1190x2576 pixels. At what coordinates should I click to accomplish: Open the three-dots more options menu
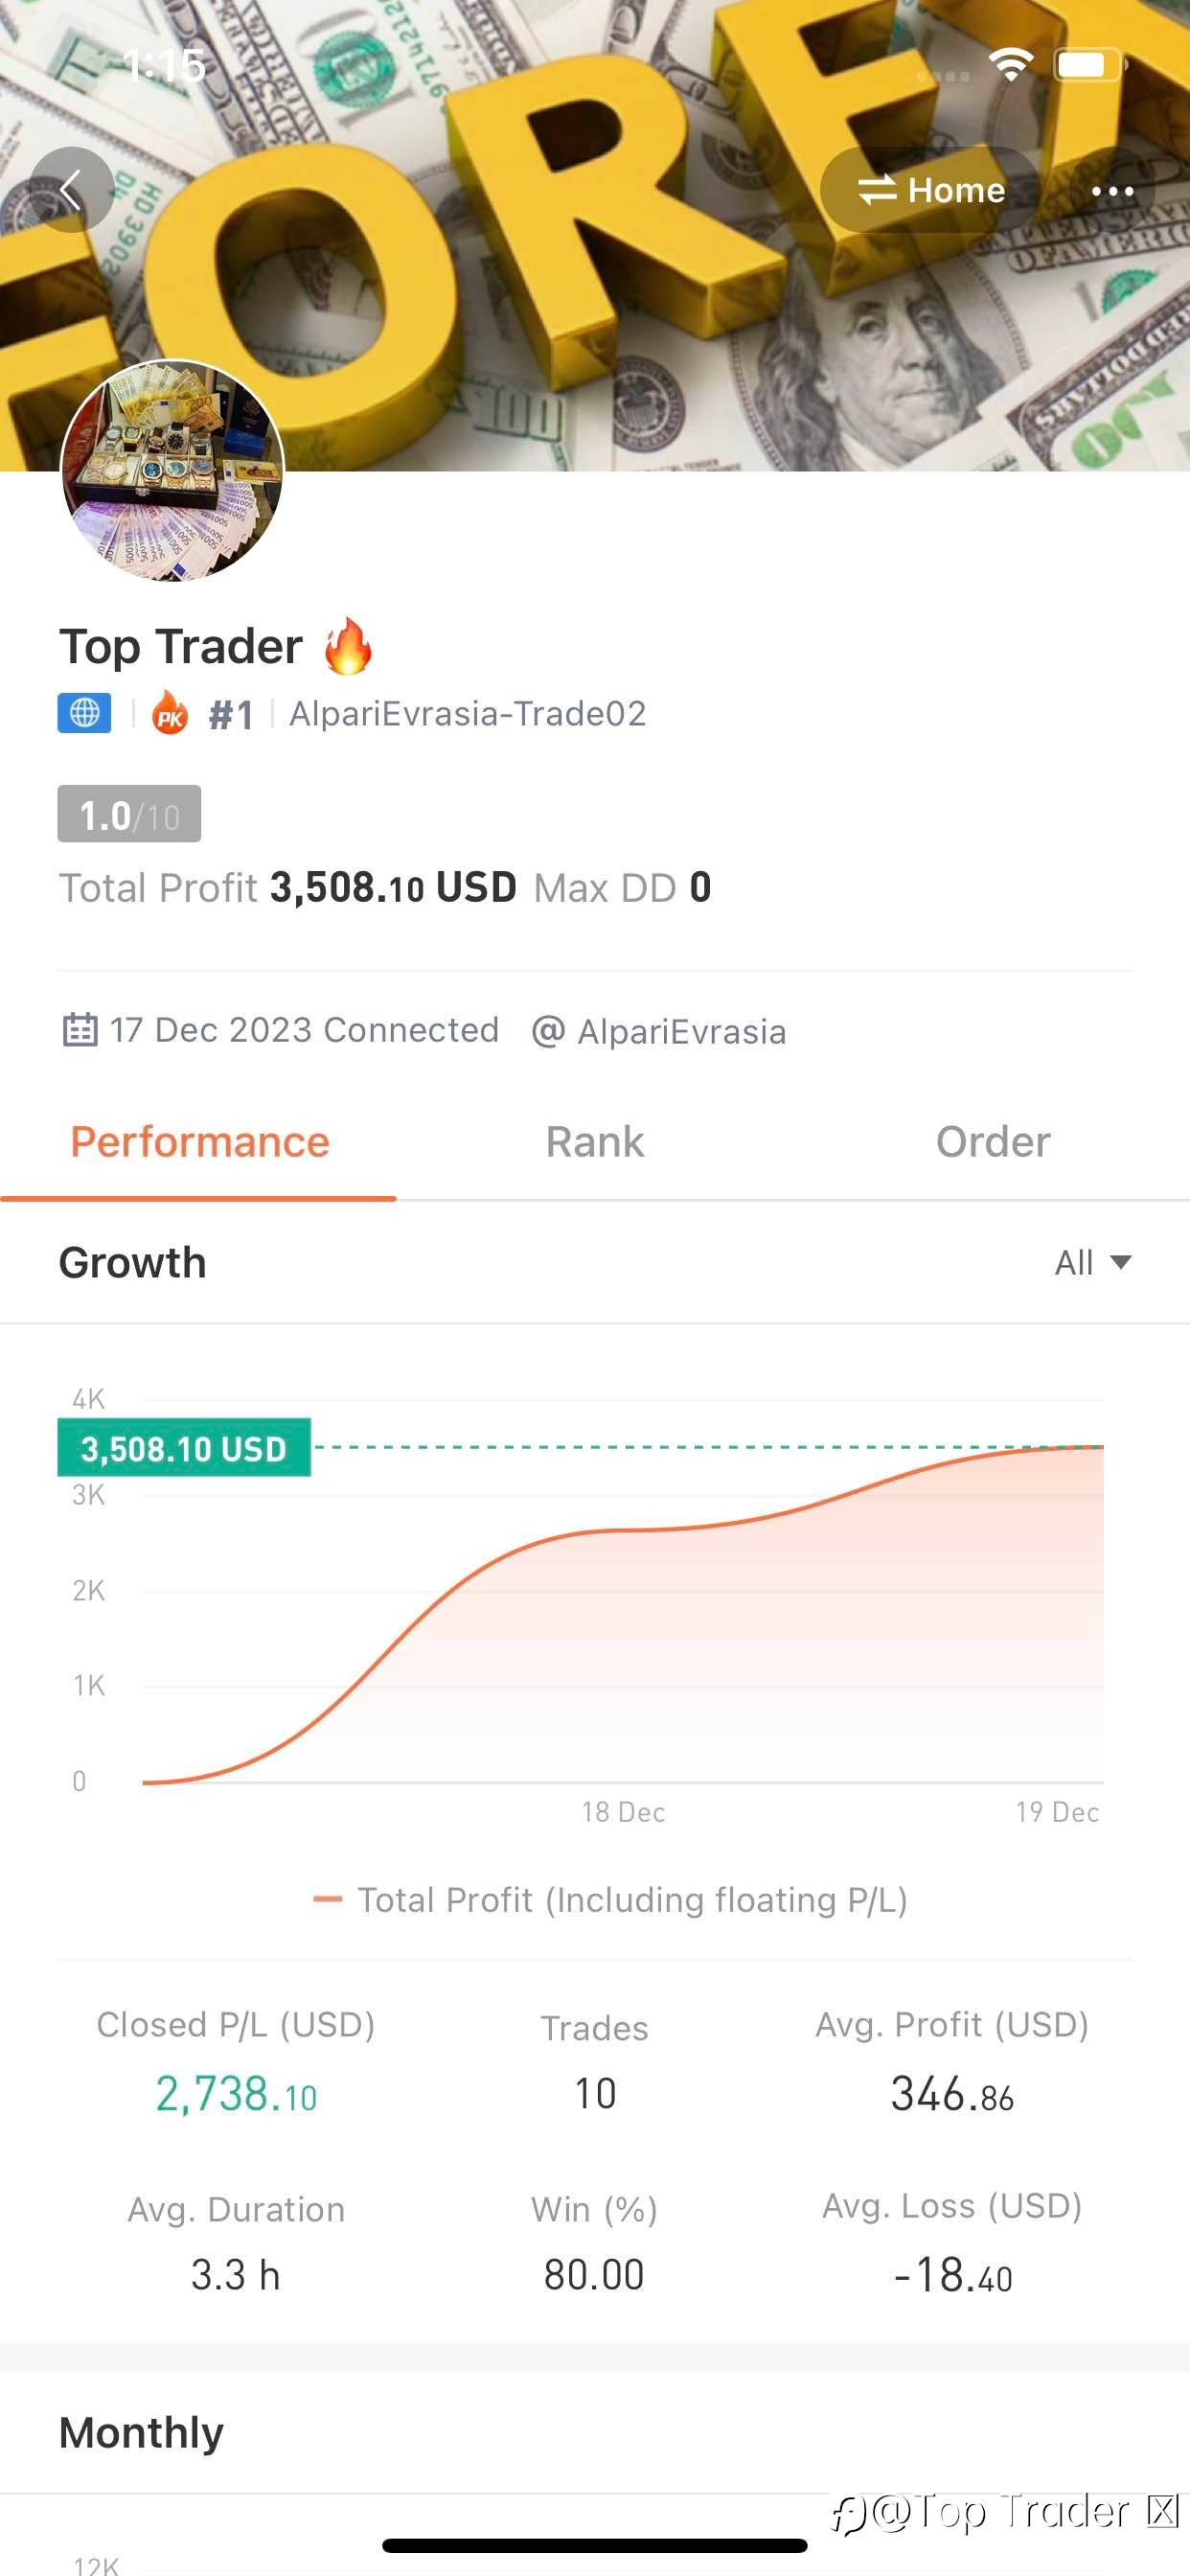(1112, 190)
